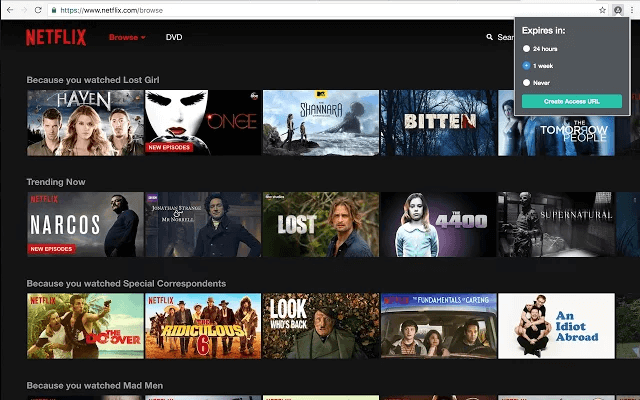Open The 4400 thumbnail
The image size is (640, 400).
click(x=439, y=224)
